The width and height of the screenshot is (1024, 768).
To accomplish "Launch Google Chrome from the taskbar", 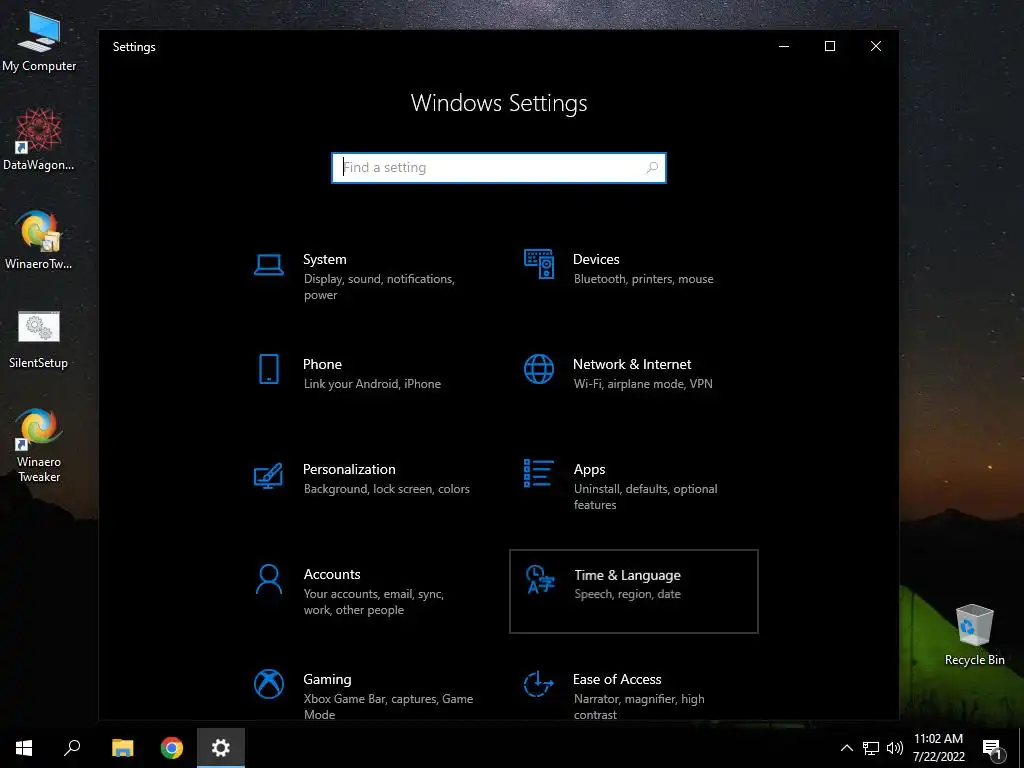I will (172, 748).
